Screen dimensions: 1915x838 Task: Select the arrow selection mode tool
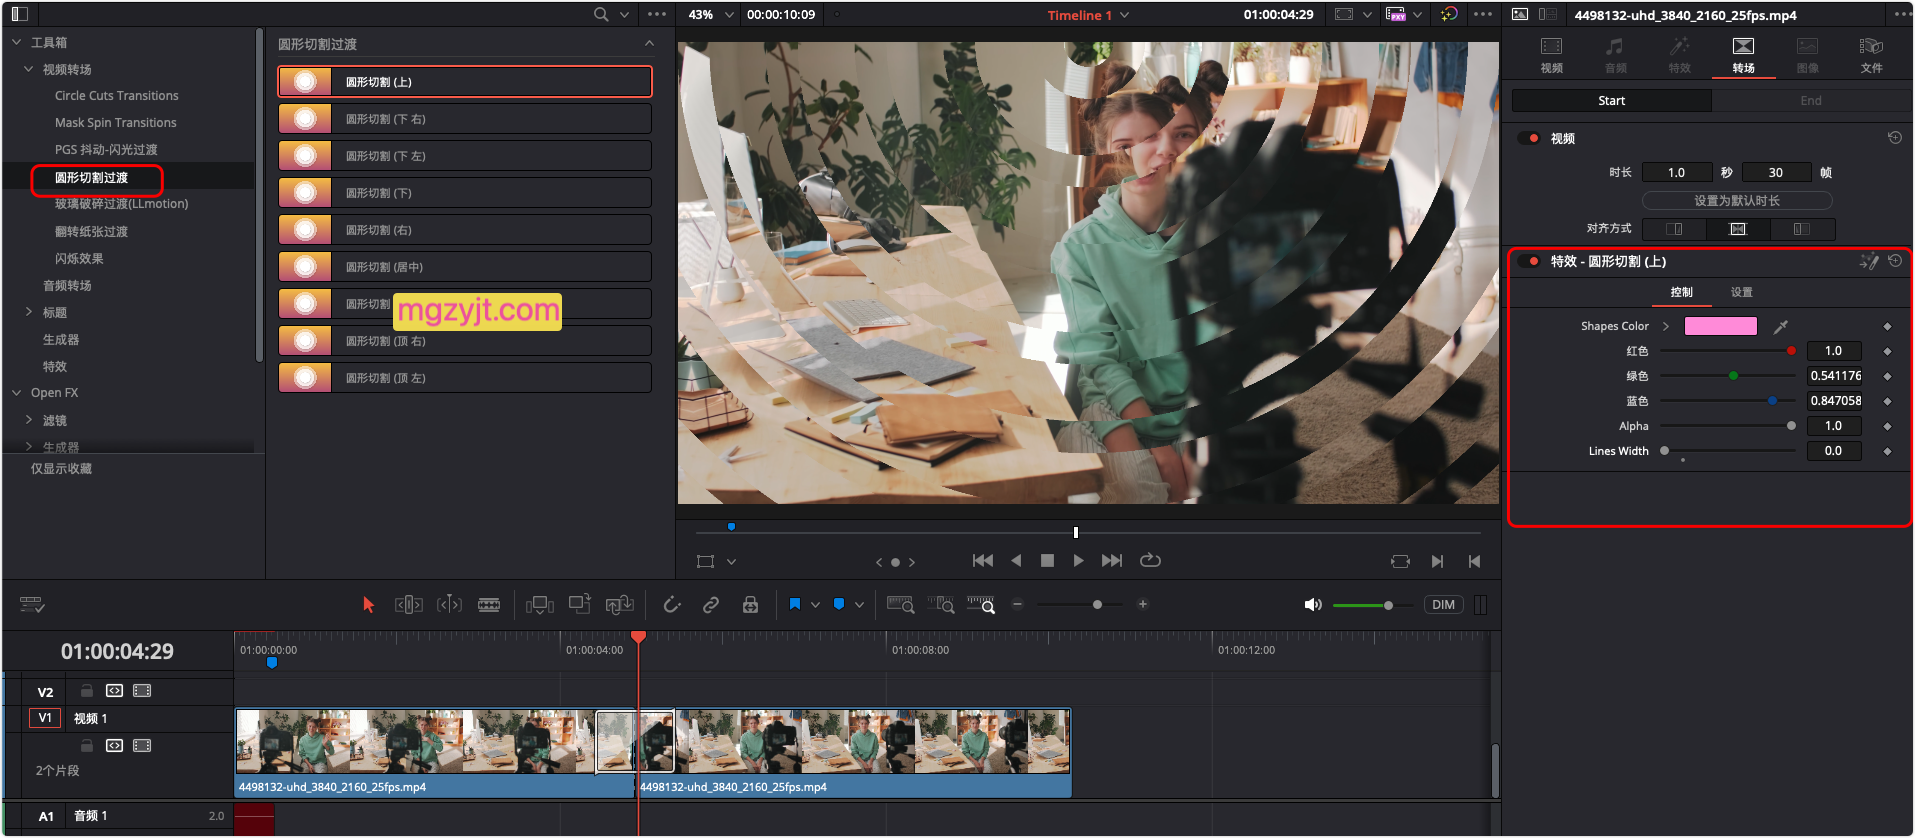368,605
